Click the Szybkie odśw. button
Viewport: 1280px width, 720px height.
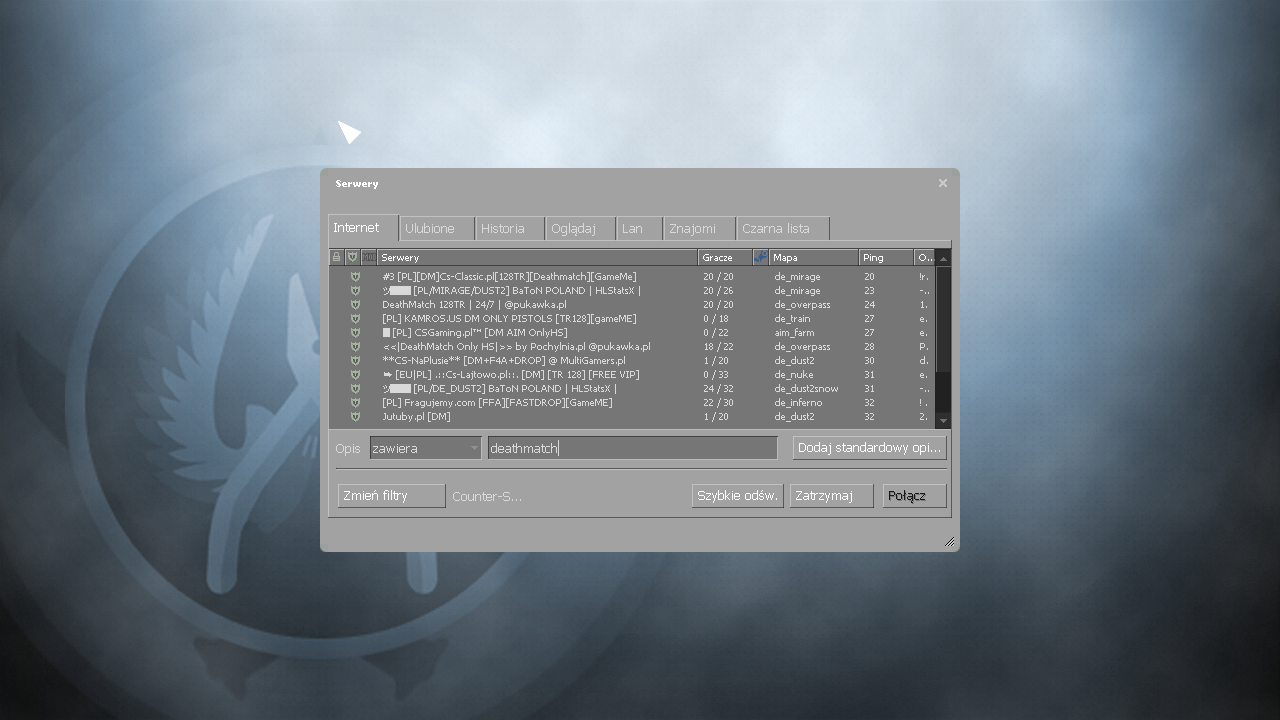point(737,496)
